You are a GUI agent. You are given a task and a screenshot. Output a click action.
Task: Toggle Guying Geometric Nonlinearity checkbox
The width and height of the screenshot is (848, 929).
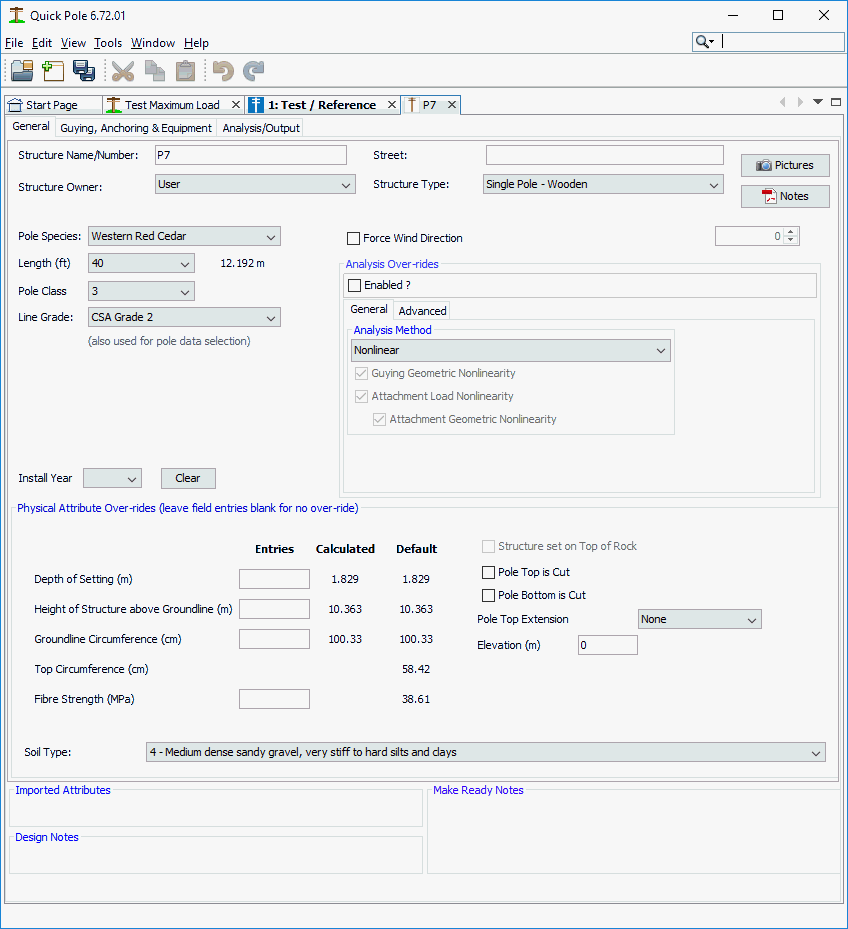coord(361,373)
